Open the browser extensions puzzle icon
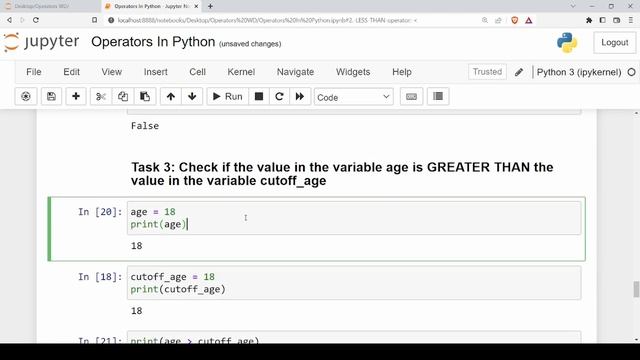The height and width of the screenshot is (360, 640). click(x=589, y=20)
